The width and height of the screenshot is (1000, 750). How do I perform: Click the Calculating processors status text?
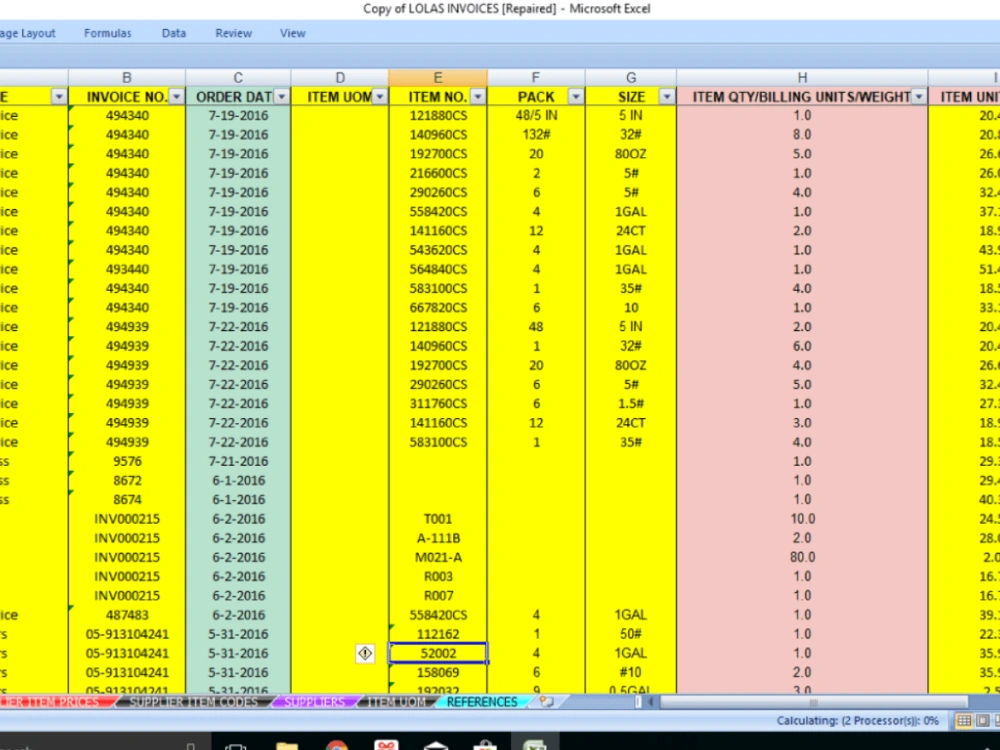pos(857,721)
